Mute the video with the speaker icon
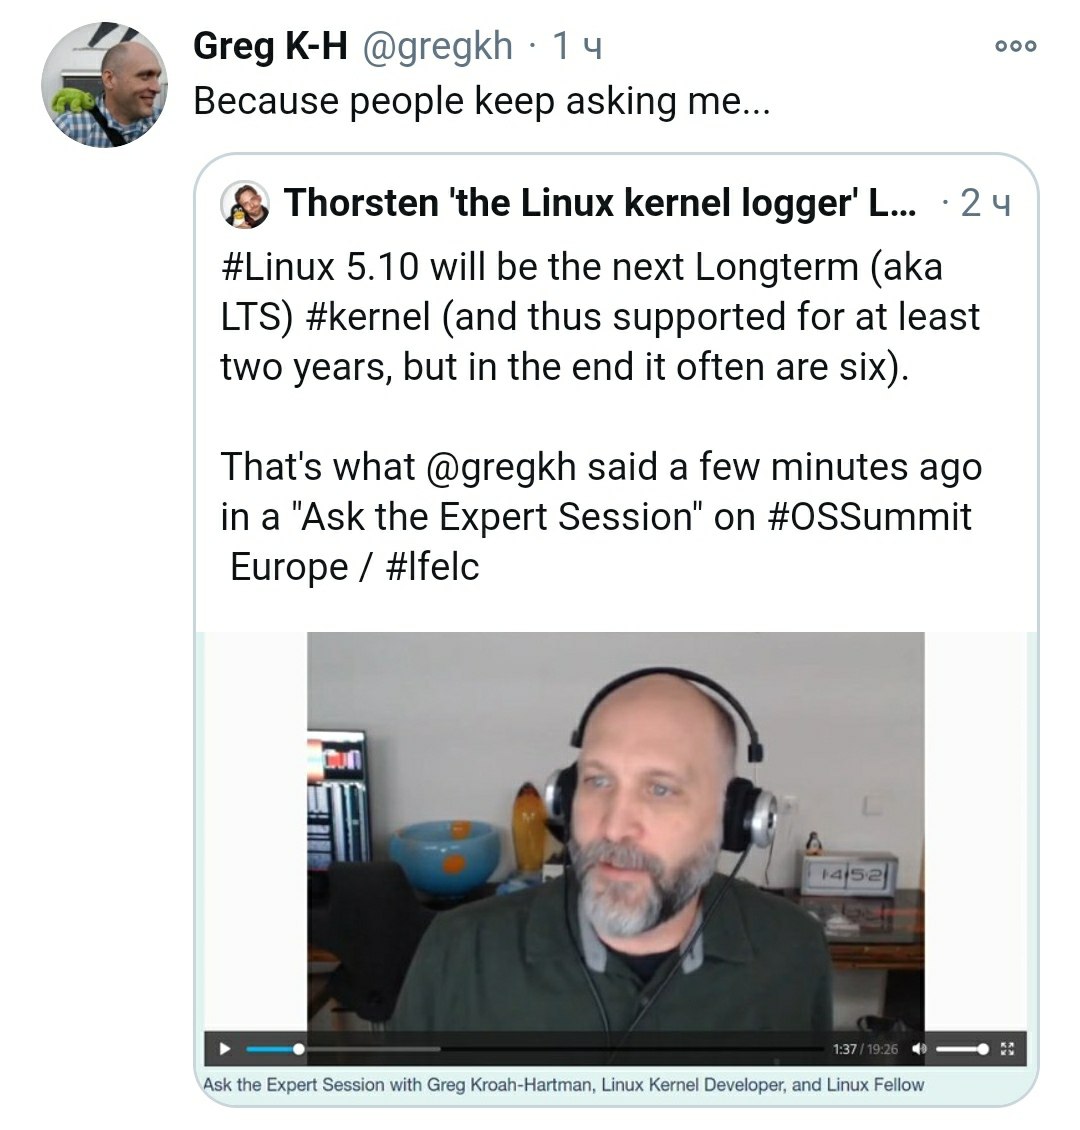The height and width of the screenshot is (1130, 1080). 919,1049
